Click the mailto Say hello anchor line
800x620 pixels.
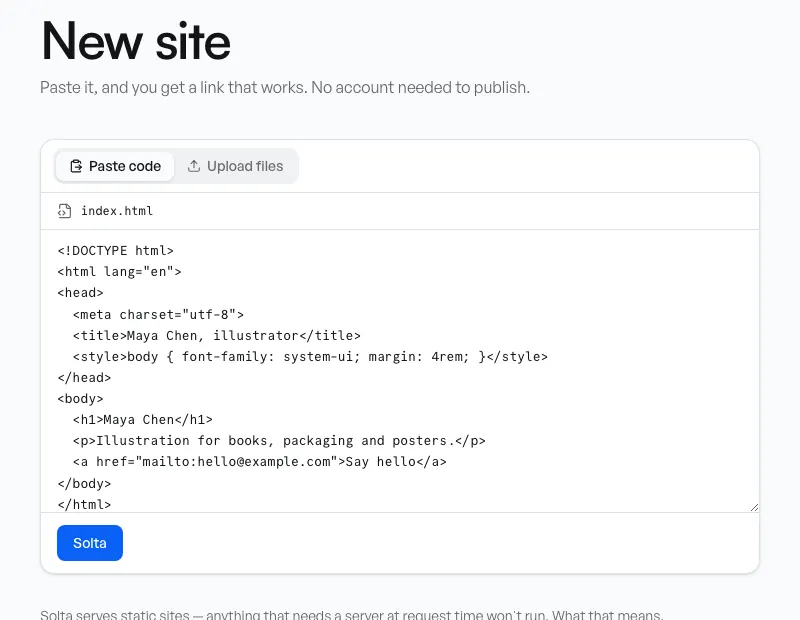(260, 462)
